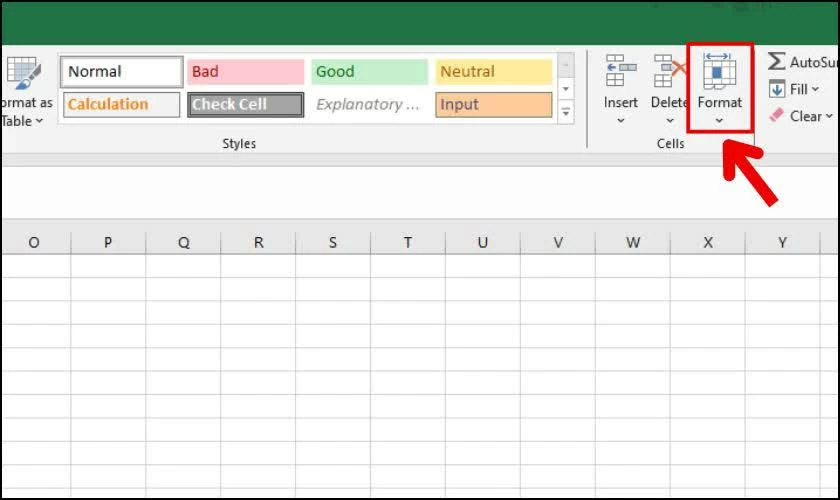Expand the Clear menu chevron
The image size is (840, 500).
point(828,117)
